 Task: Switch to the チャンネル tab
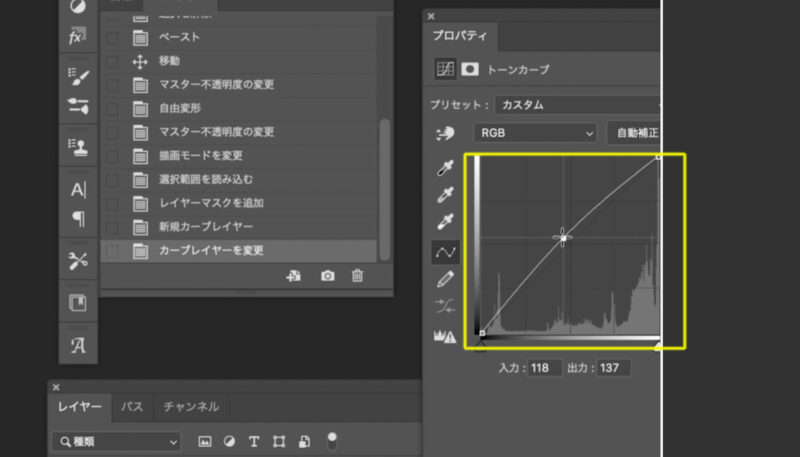pos(191,407)
